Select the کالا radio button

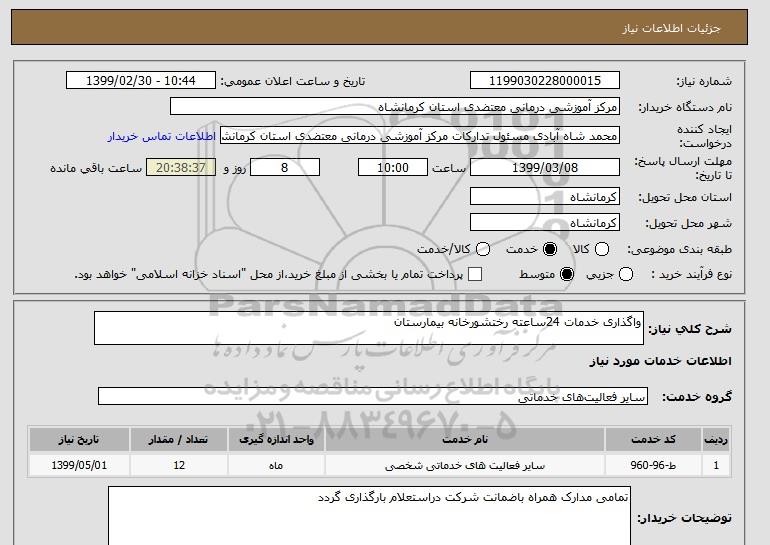602,249
